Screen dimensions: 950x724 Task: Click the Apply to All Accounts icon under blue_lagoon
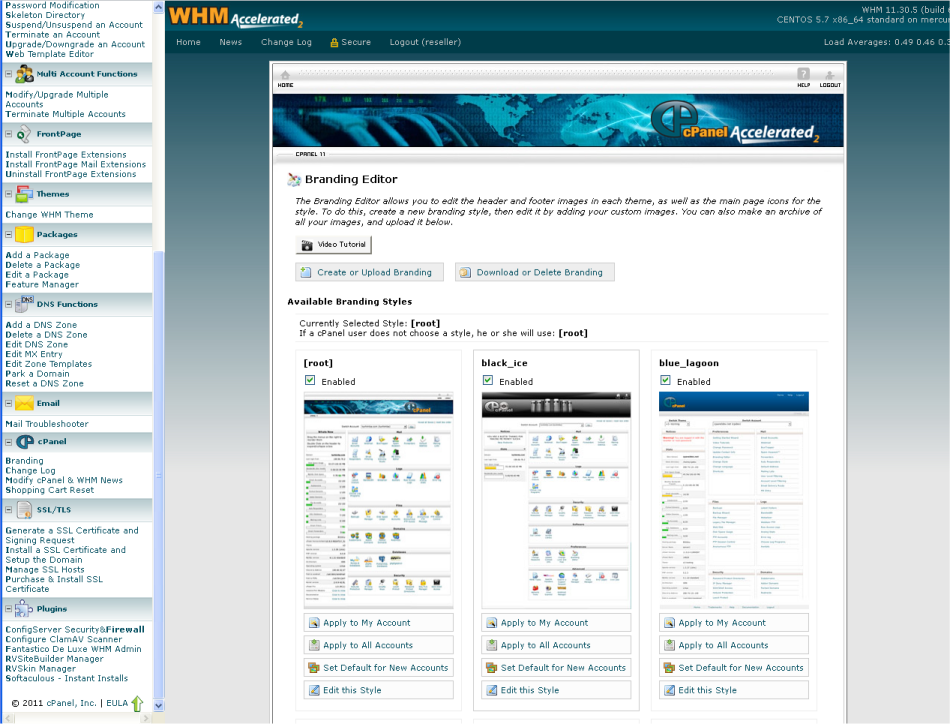pyautogui.click(x=669, y=645)
